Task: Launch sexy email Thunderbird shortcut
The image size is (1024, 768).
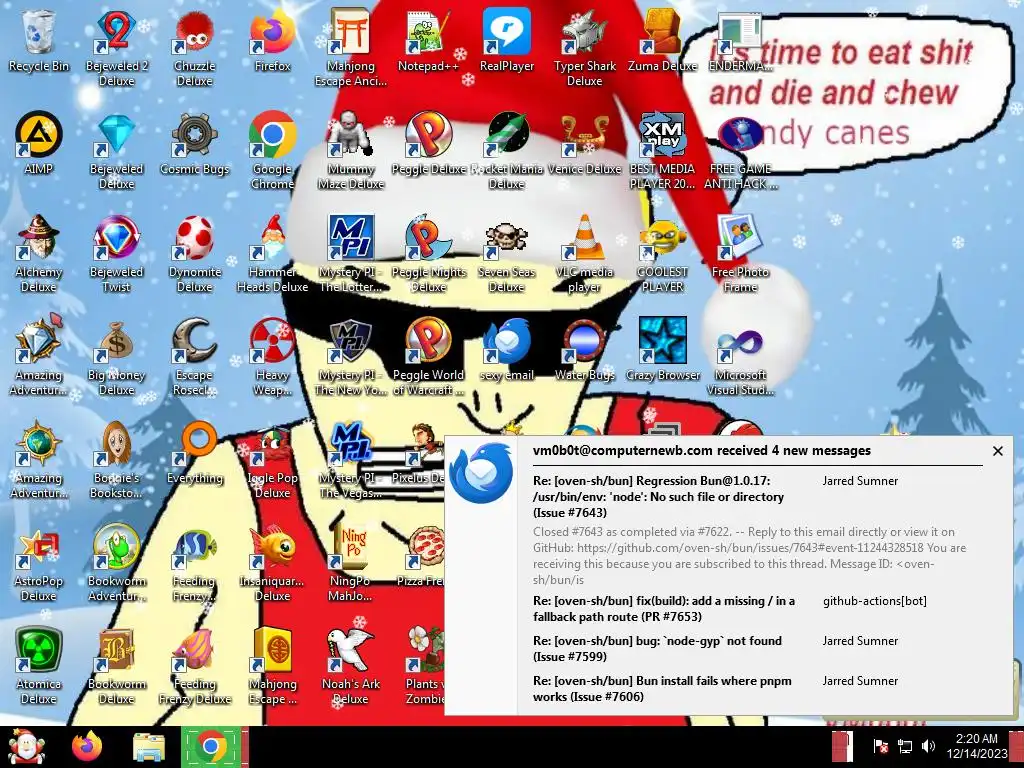Action: 507,349
